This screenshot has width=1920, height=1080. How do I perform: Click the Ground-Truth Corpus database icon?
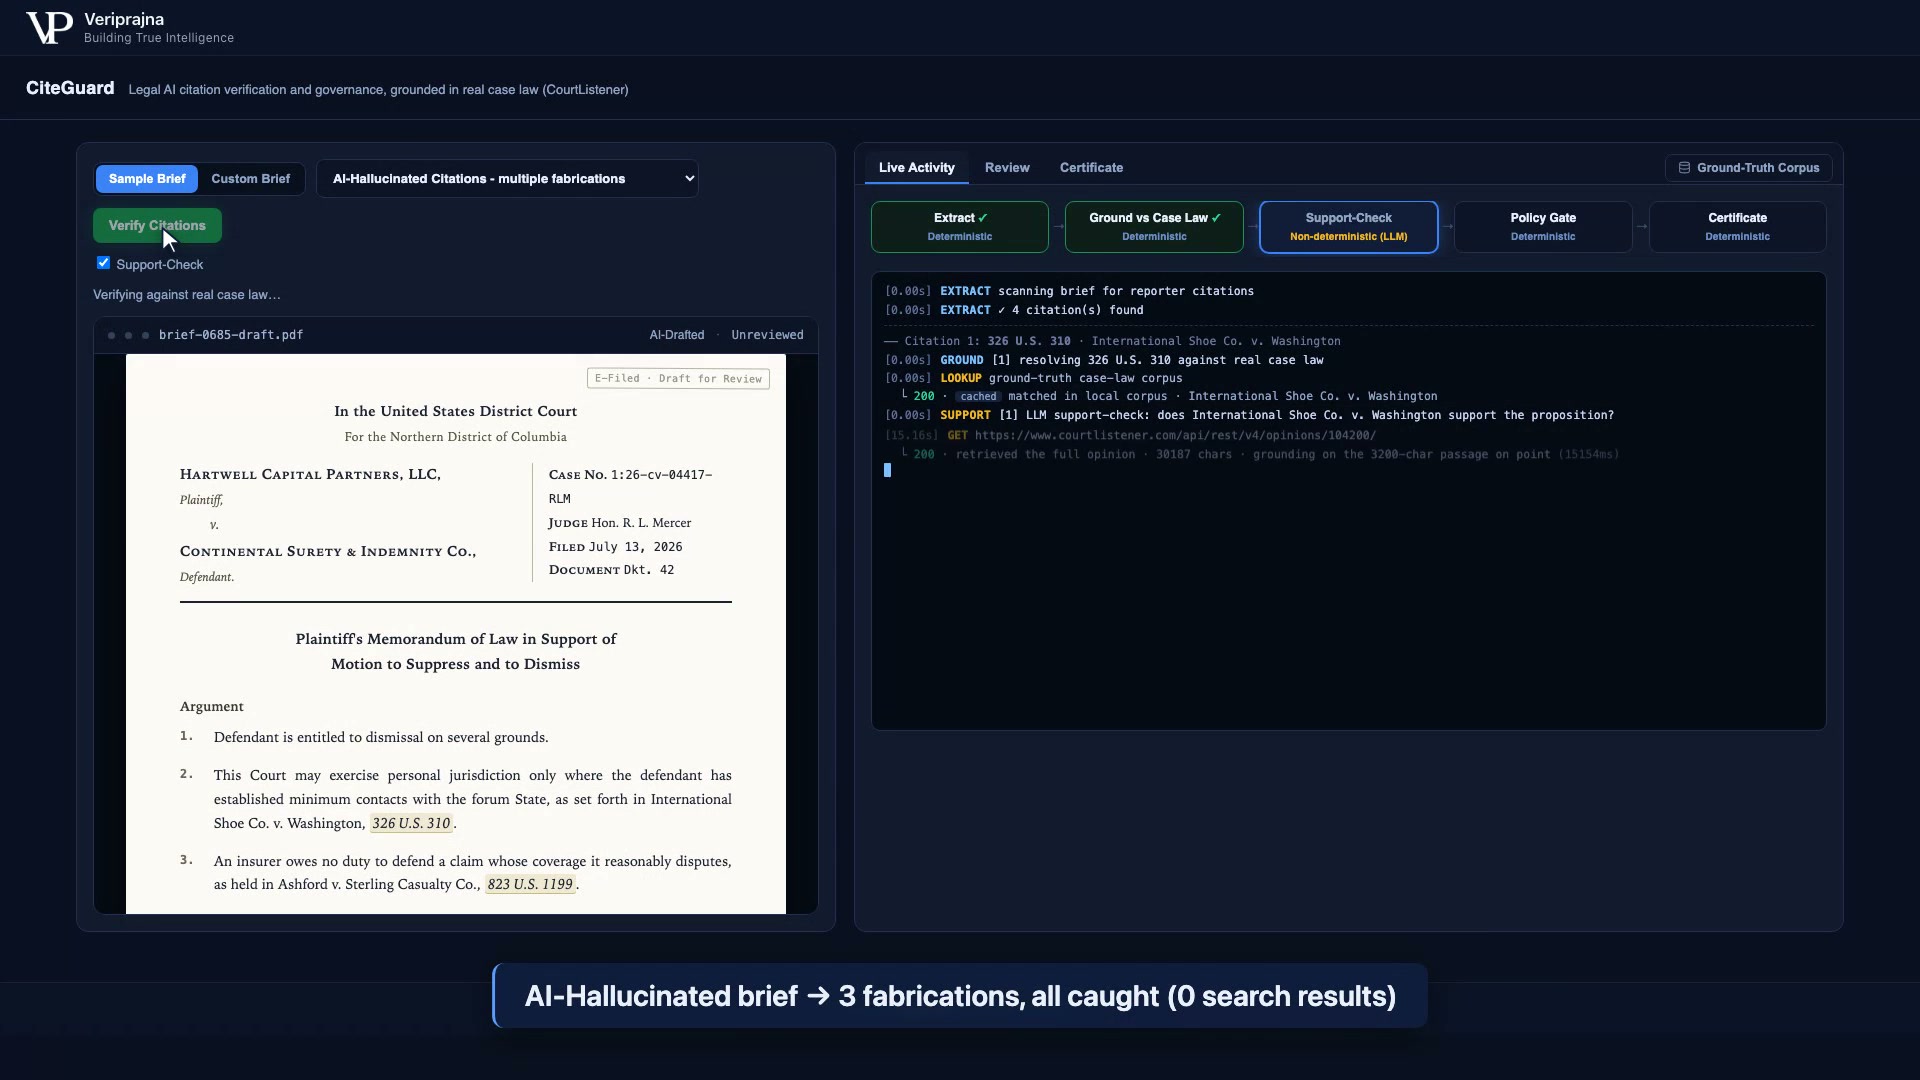tap(1684, 168)
